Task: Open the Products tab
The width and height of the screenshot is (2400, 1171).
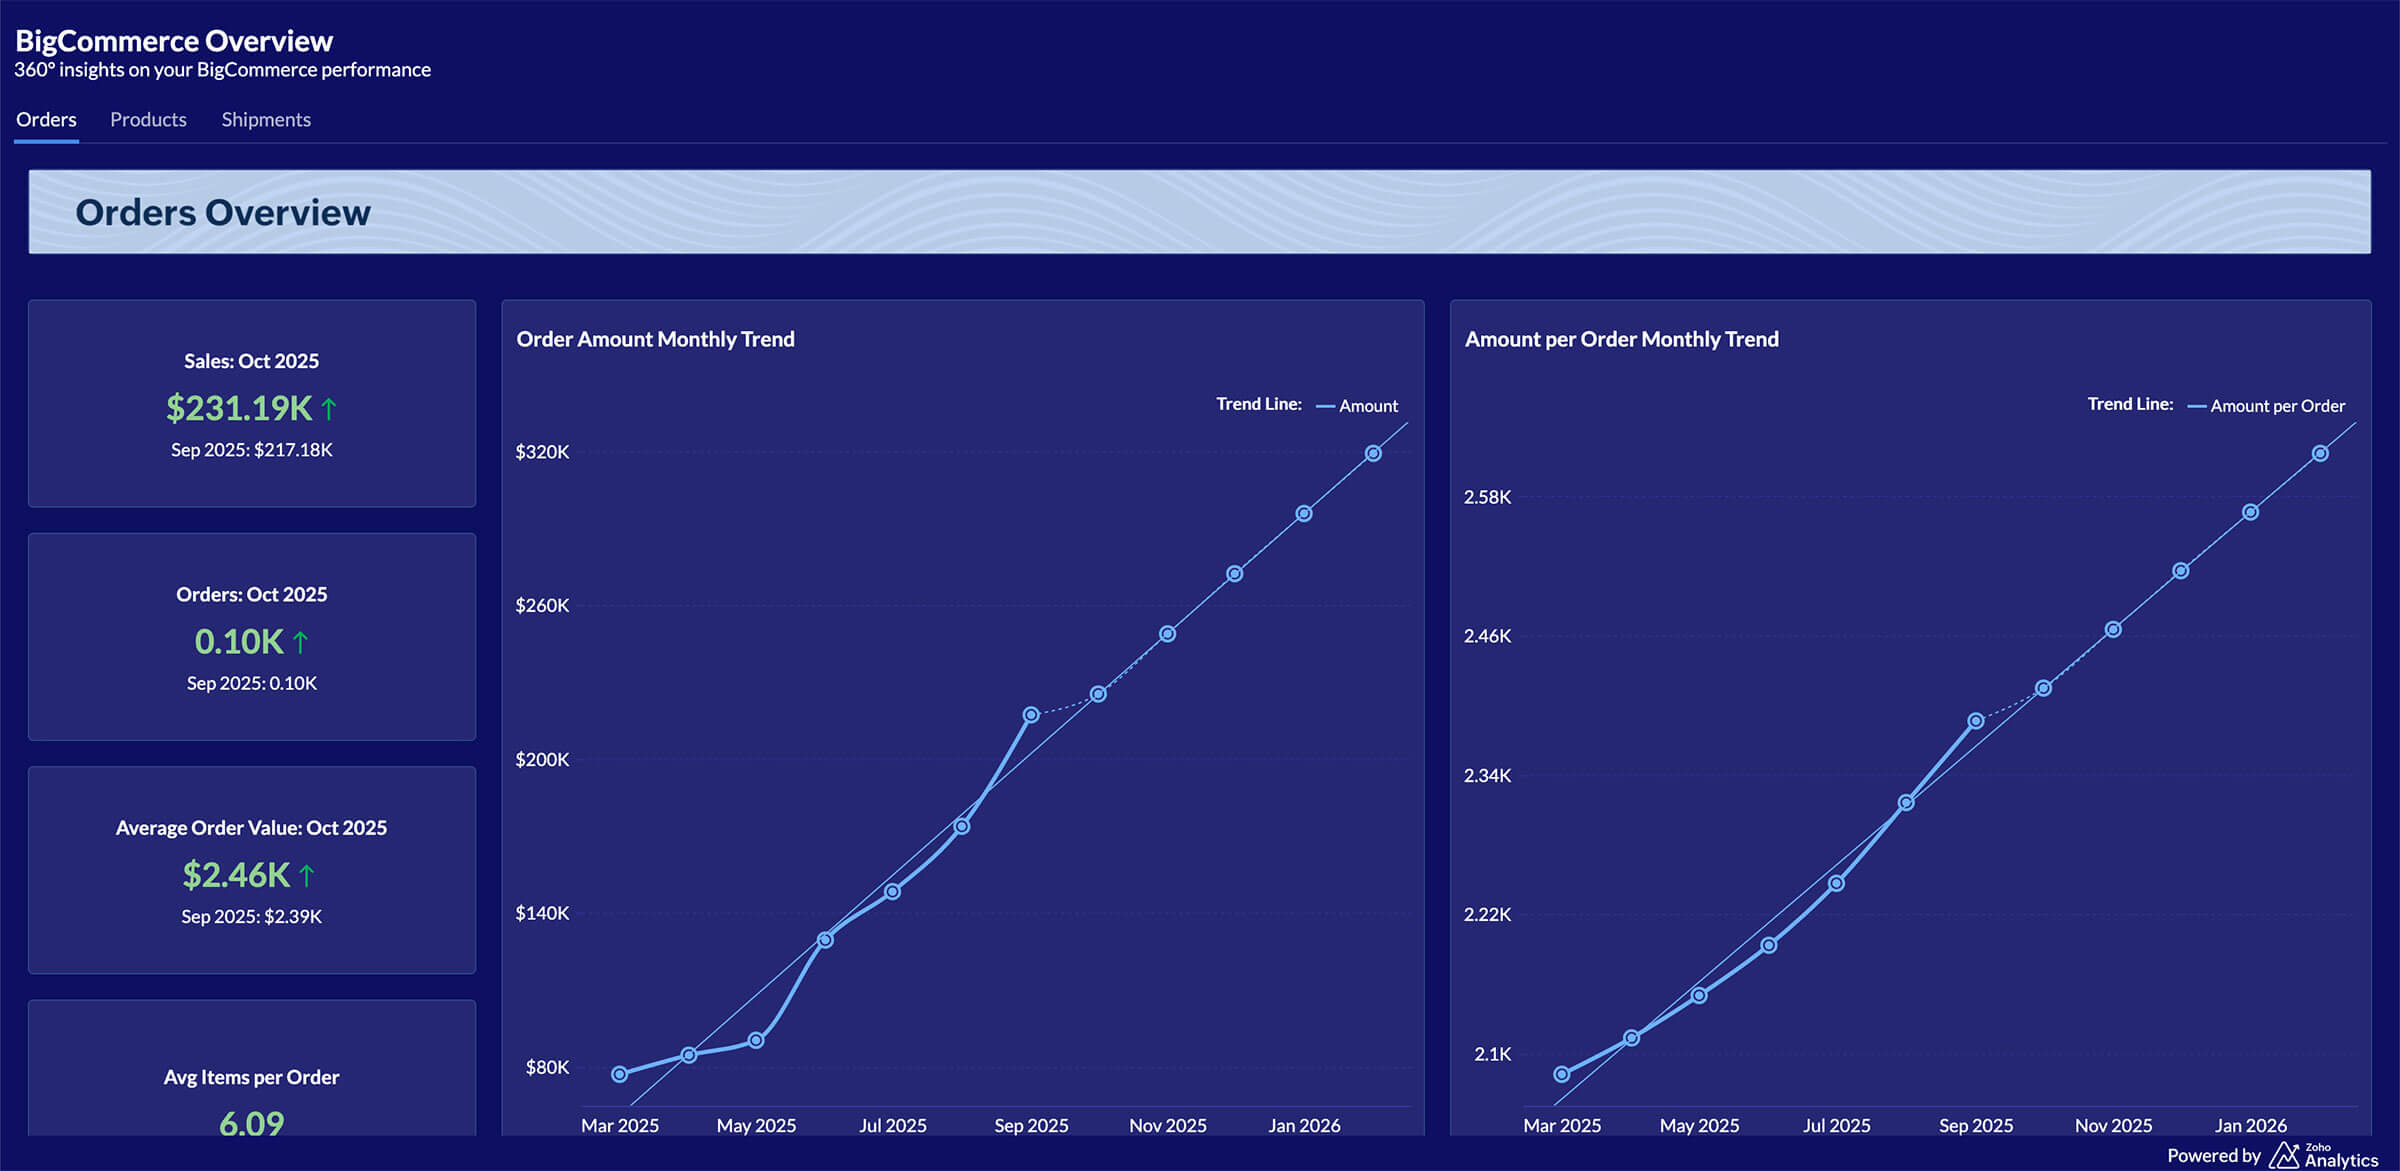Action: click(148, 119)
